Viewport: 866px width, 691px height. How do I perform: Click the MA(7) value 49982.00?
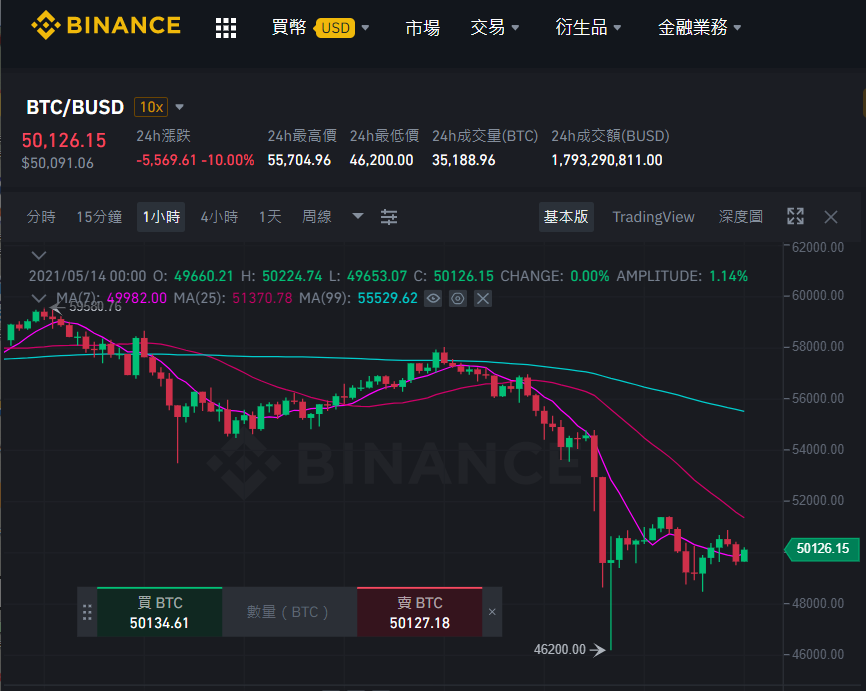tap(136, 298)
